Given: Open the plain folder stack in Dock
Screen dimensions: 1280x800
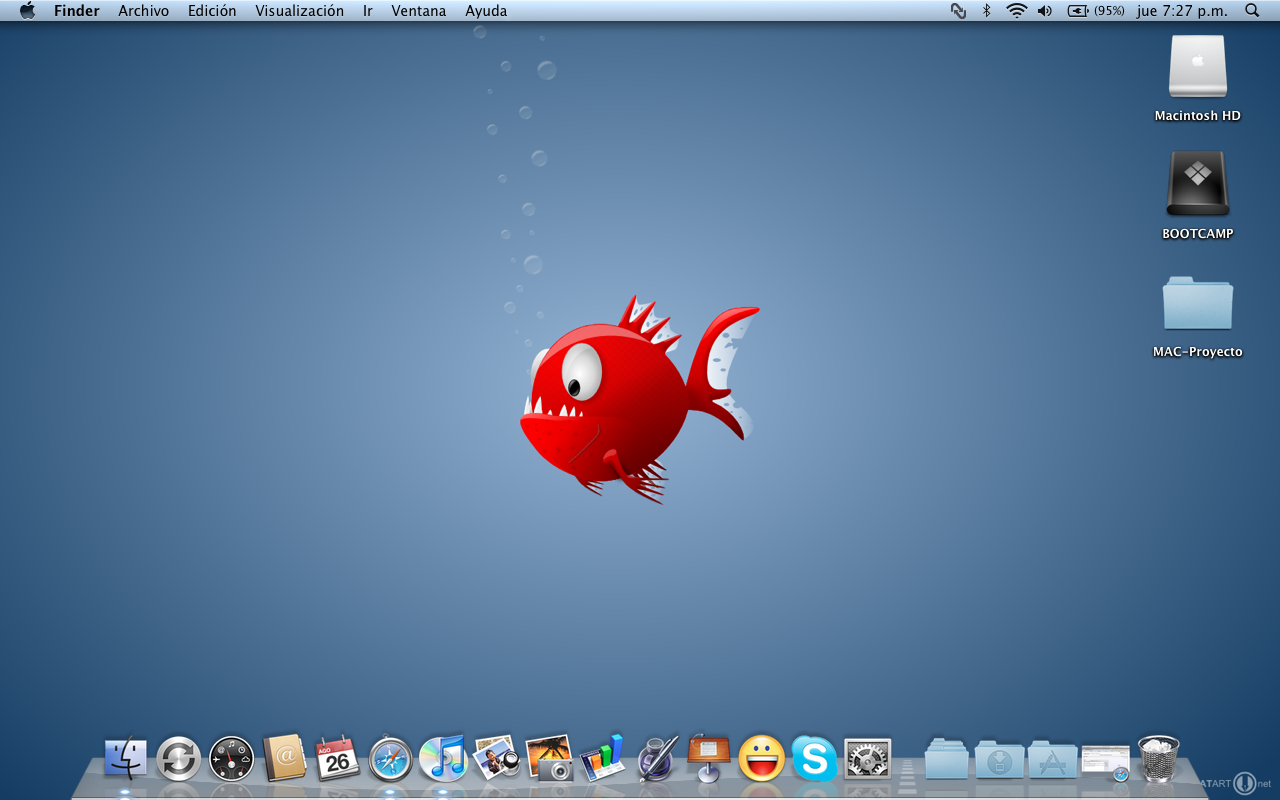Looking at the screenshot, I should click(x=946, y=759).
